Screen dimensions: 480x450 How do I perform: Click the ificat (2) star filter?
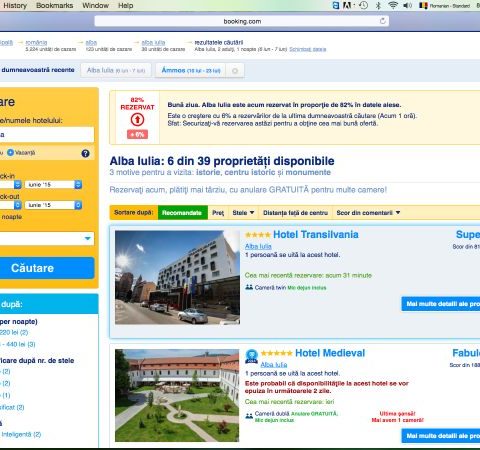coord(12,407)
